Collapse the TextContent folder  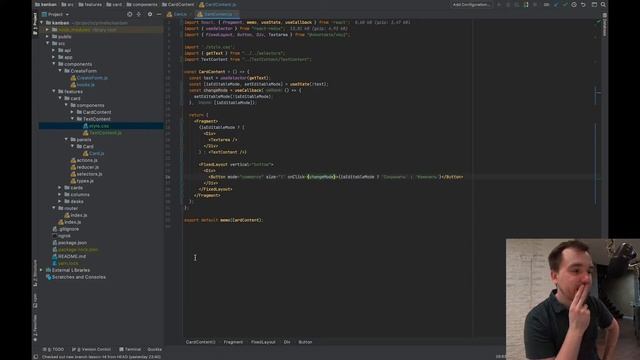point(72,119)
